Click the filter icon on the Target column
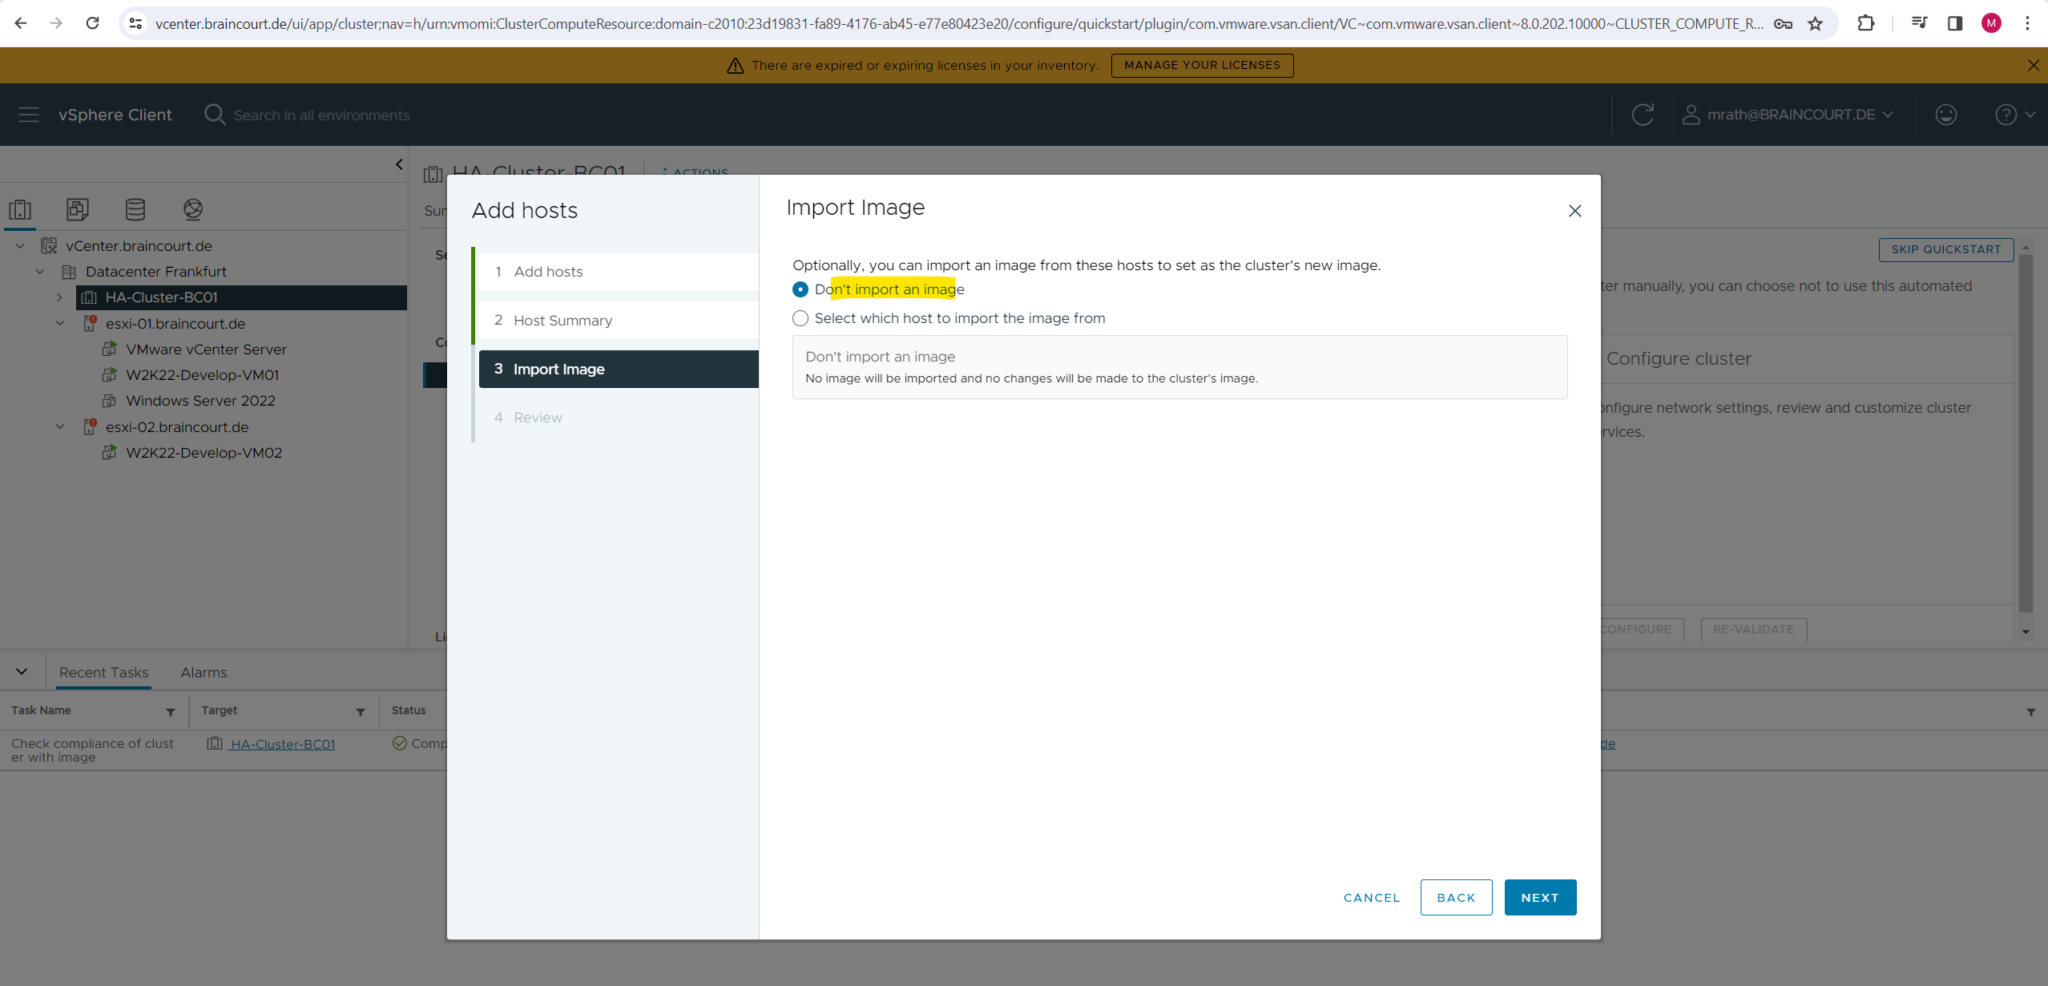The image size is (2048, 986). pyautogui.click(x=361, y=710)
